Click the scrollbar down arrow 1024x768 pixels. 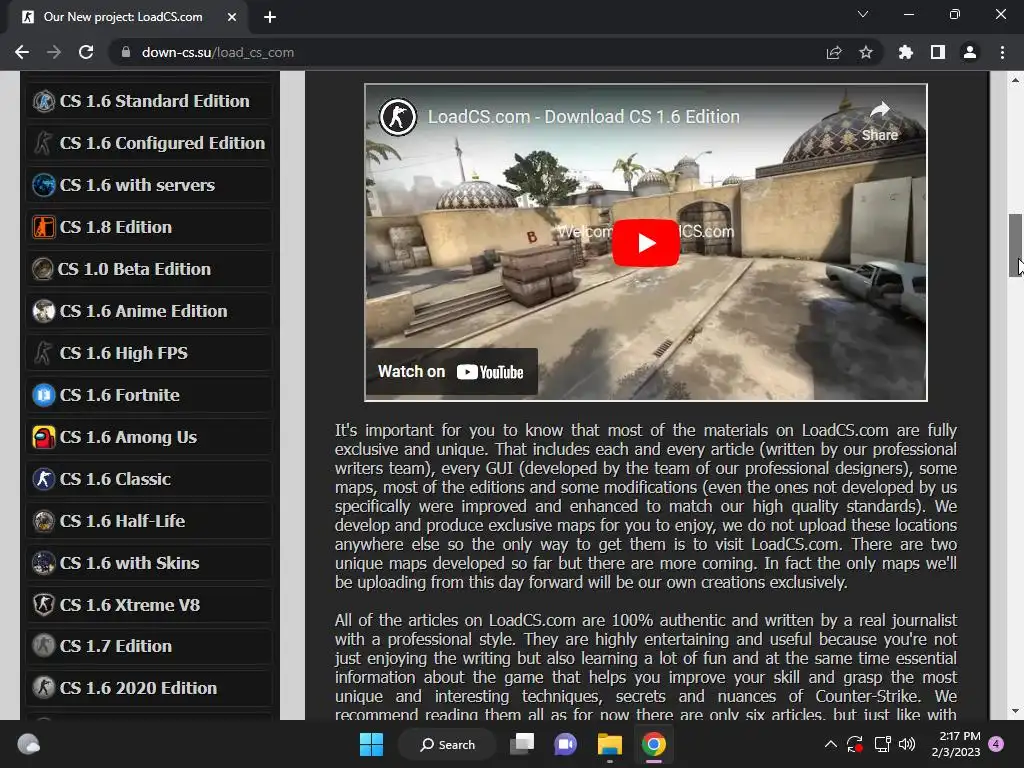[1015, 711]
